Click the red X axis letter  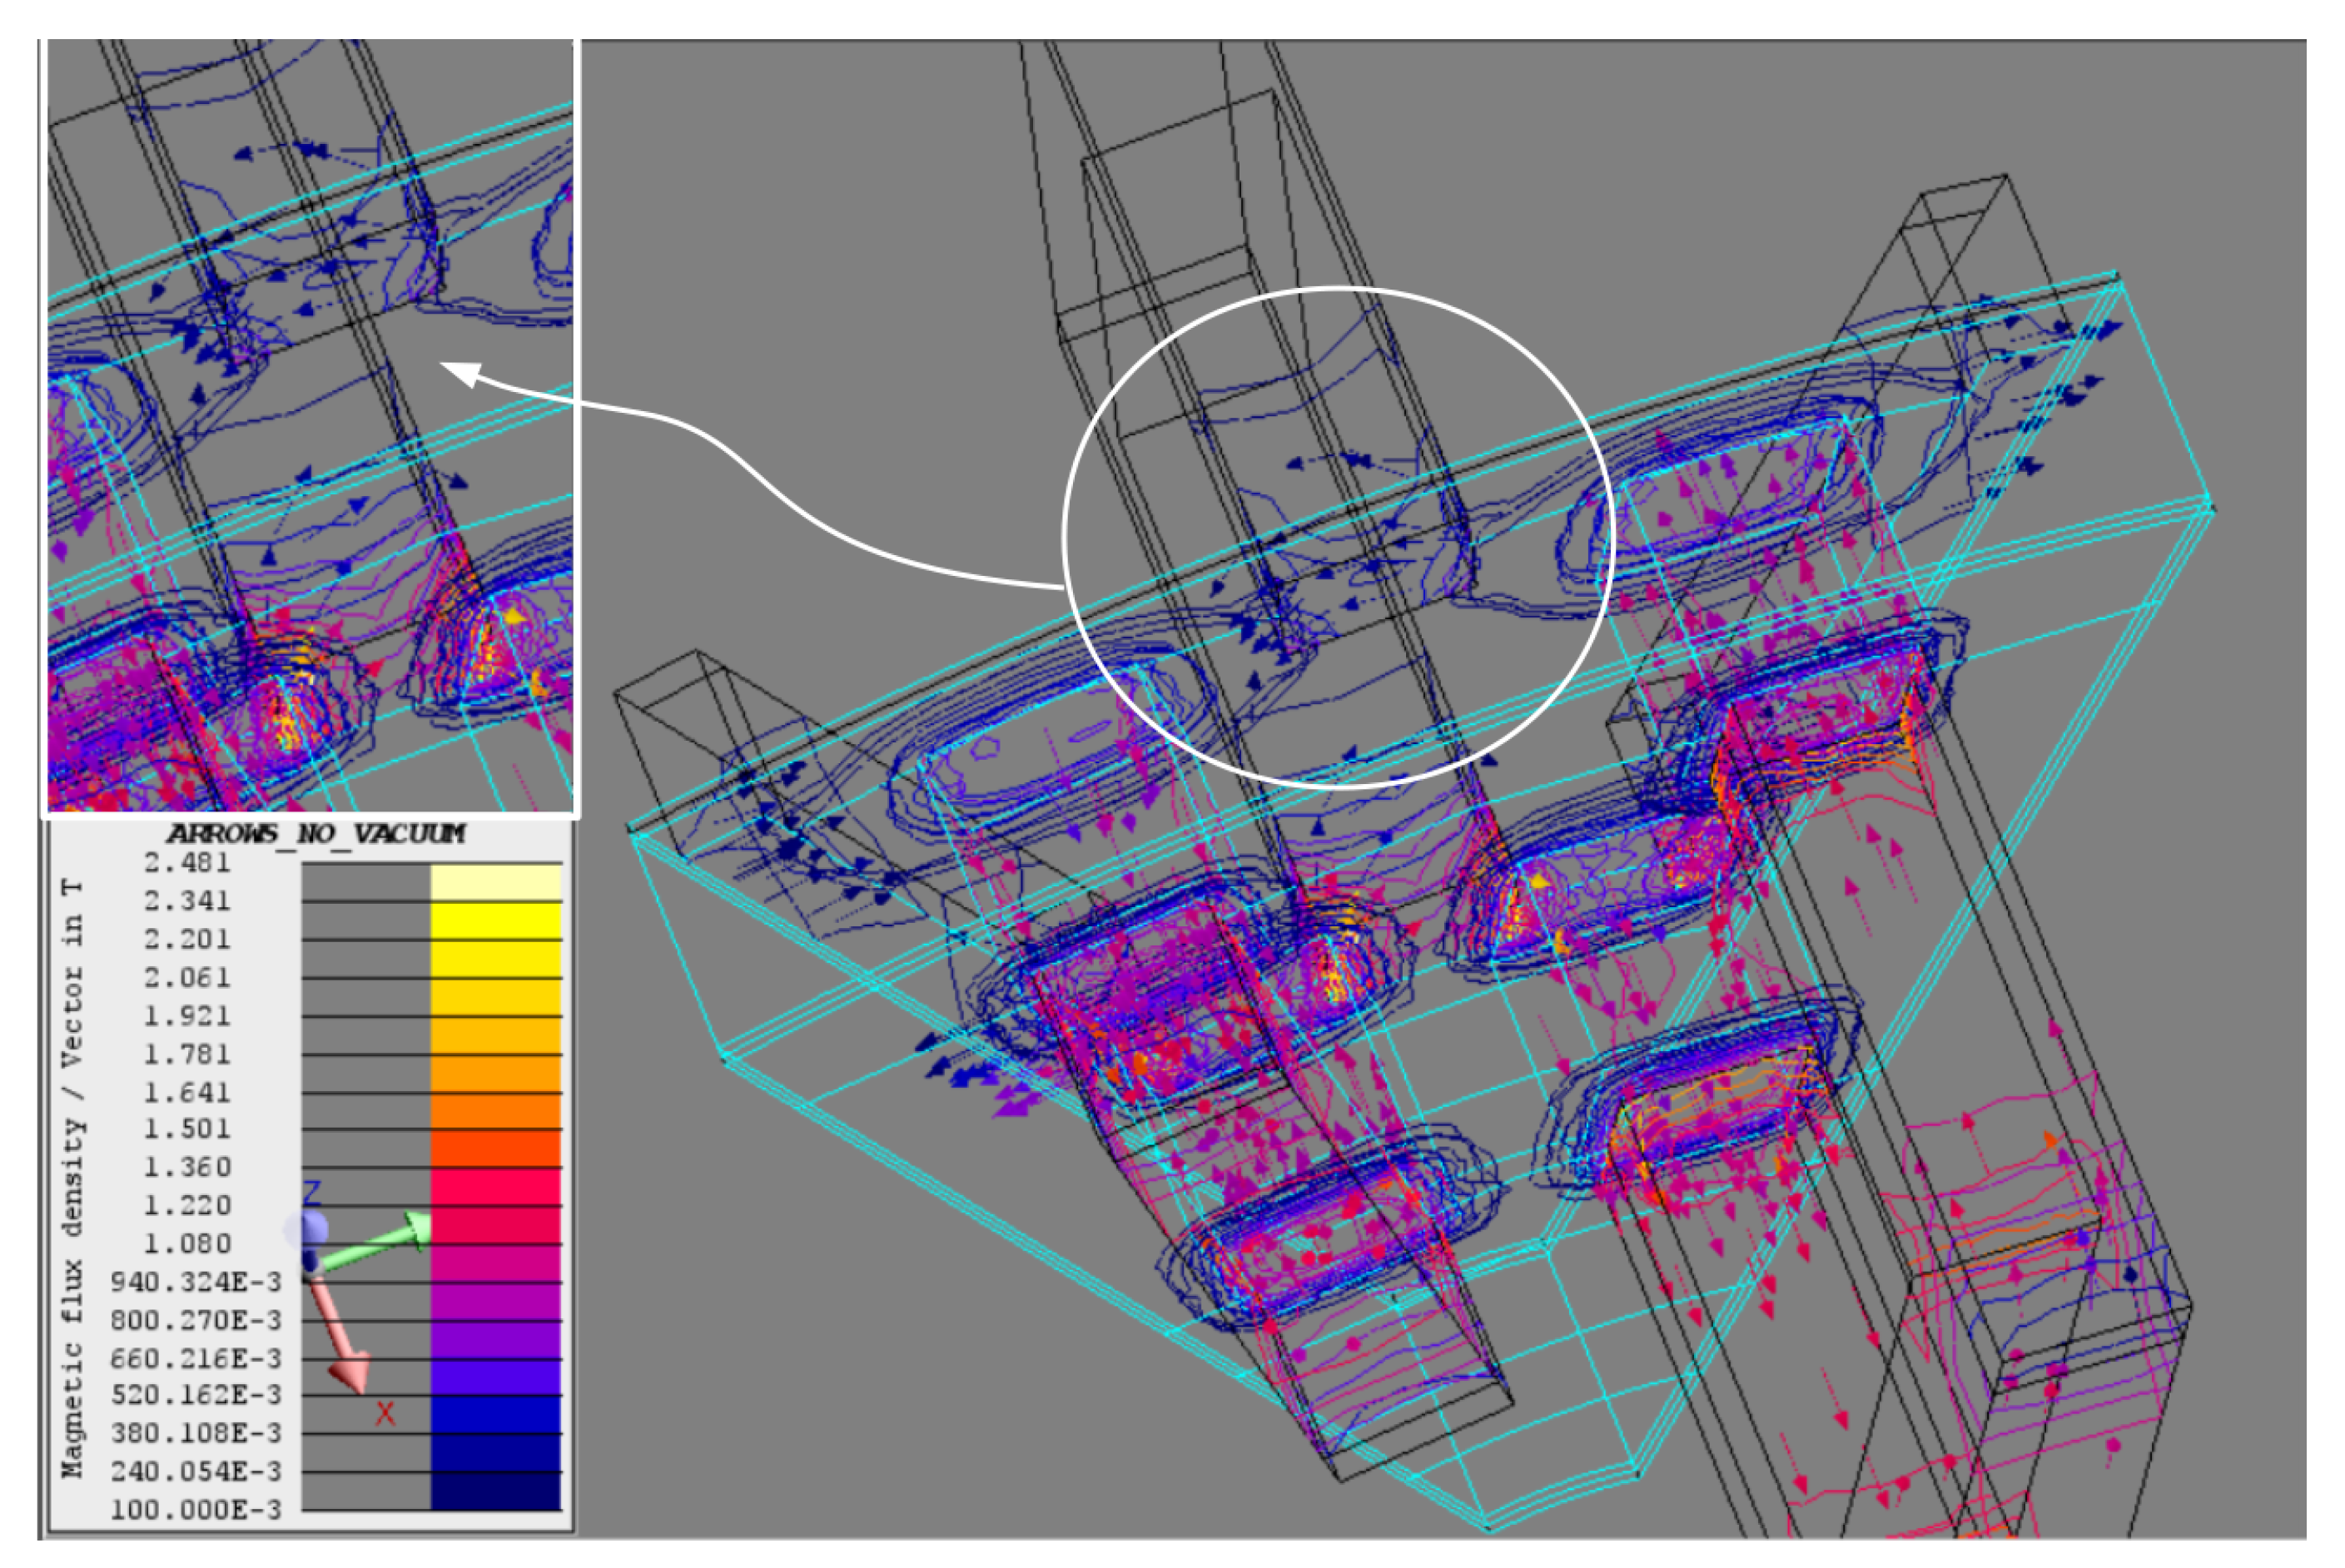click(x=385, y=1414)
